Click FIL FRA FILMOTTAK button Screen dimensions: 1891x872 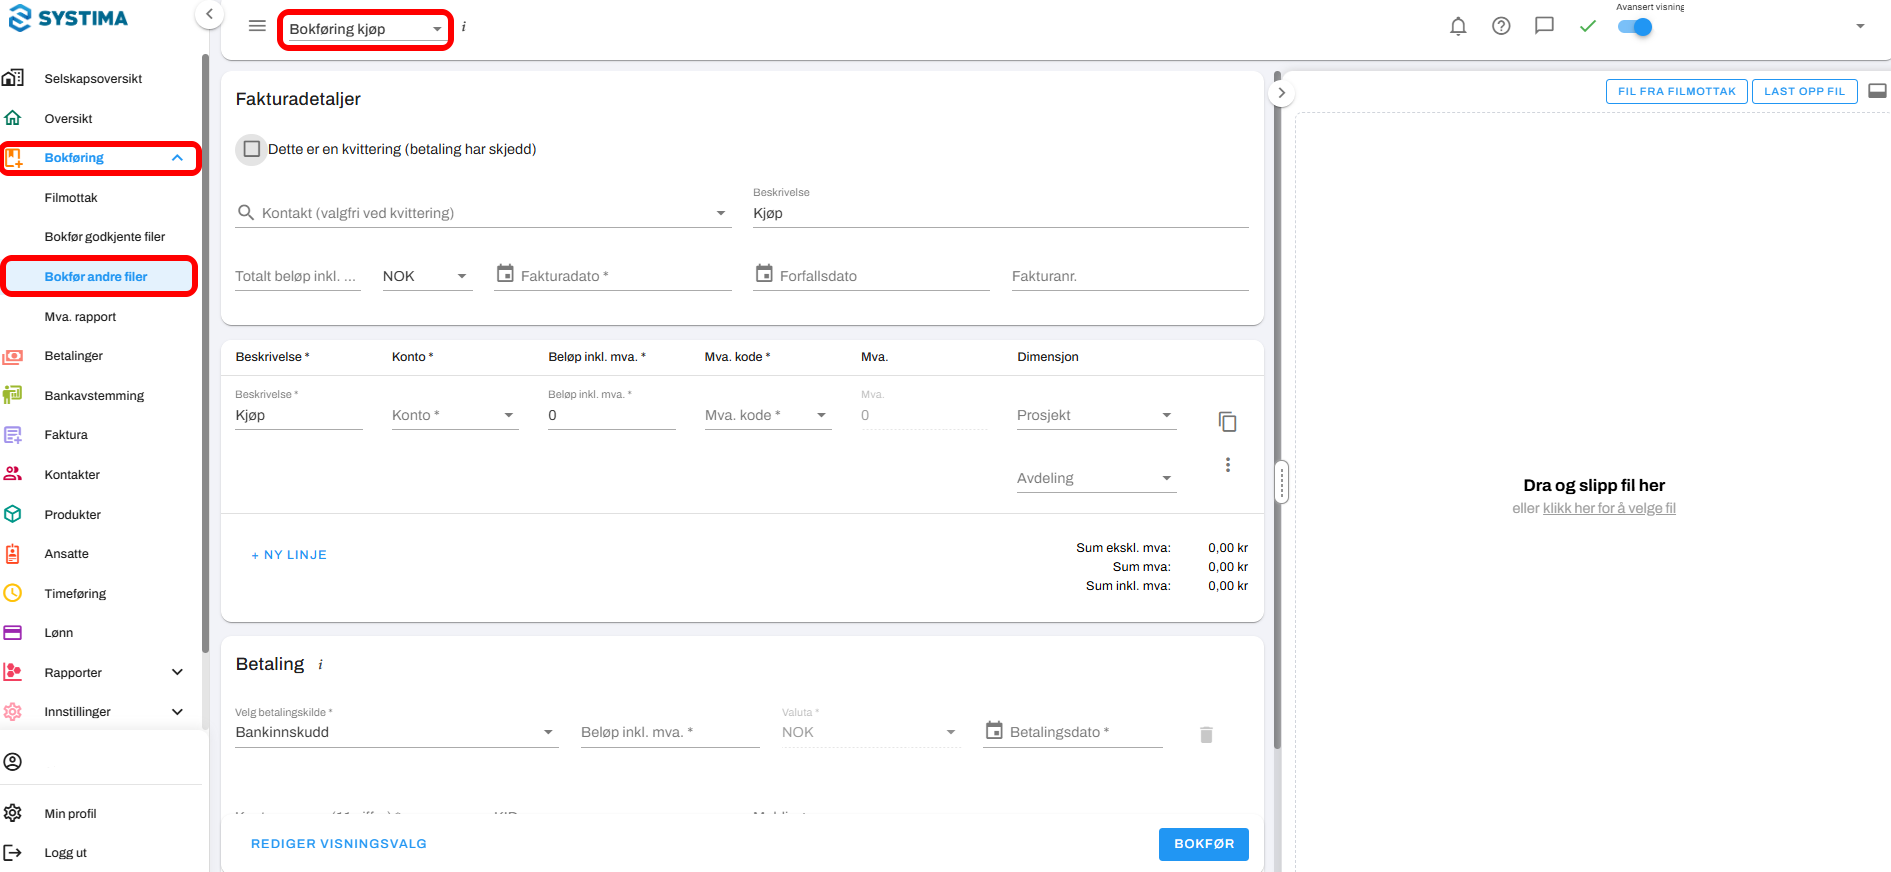tap(1677, 91)
